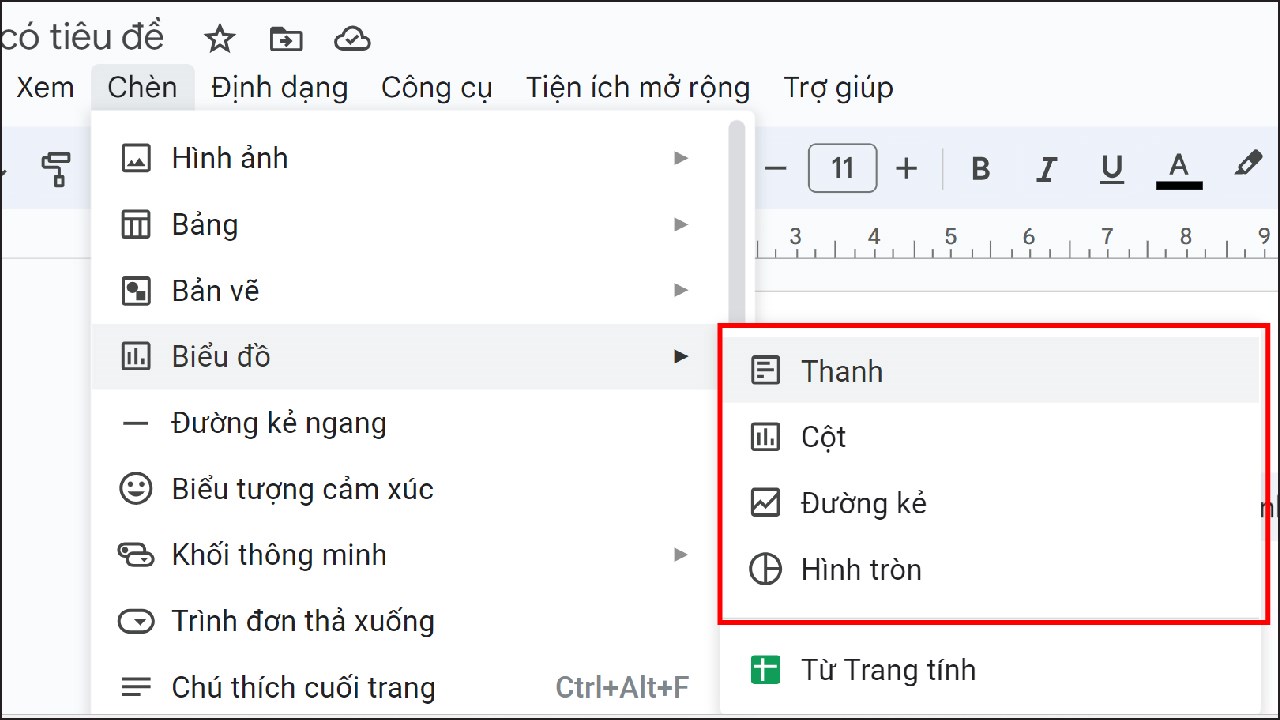Open the text color picker
The image size is (1280, 720).
(x=1179, y=169)
